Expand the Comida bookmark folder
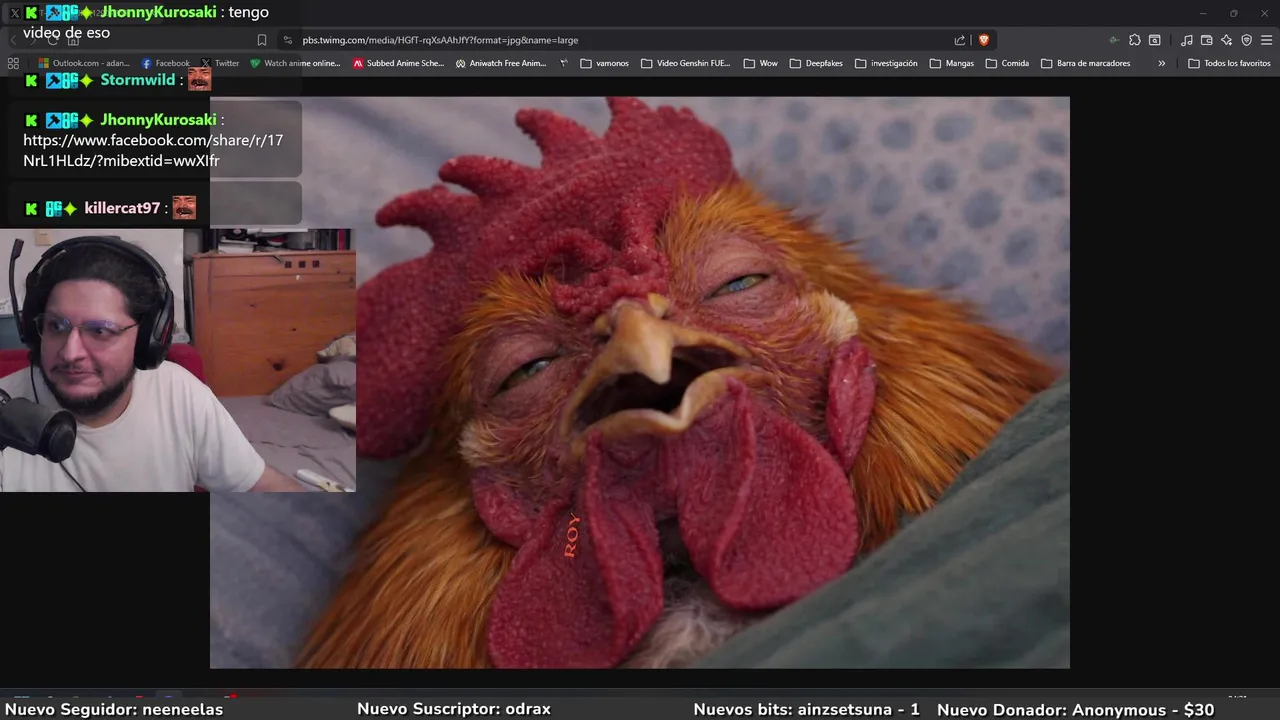This screenshot has height=720, width=1280. click(x=1007, y=63)
